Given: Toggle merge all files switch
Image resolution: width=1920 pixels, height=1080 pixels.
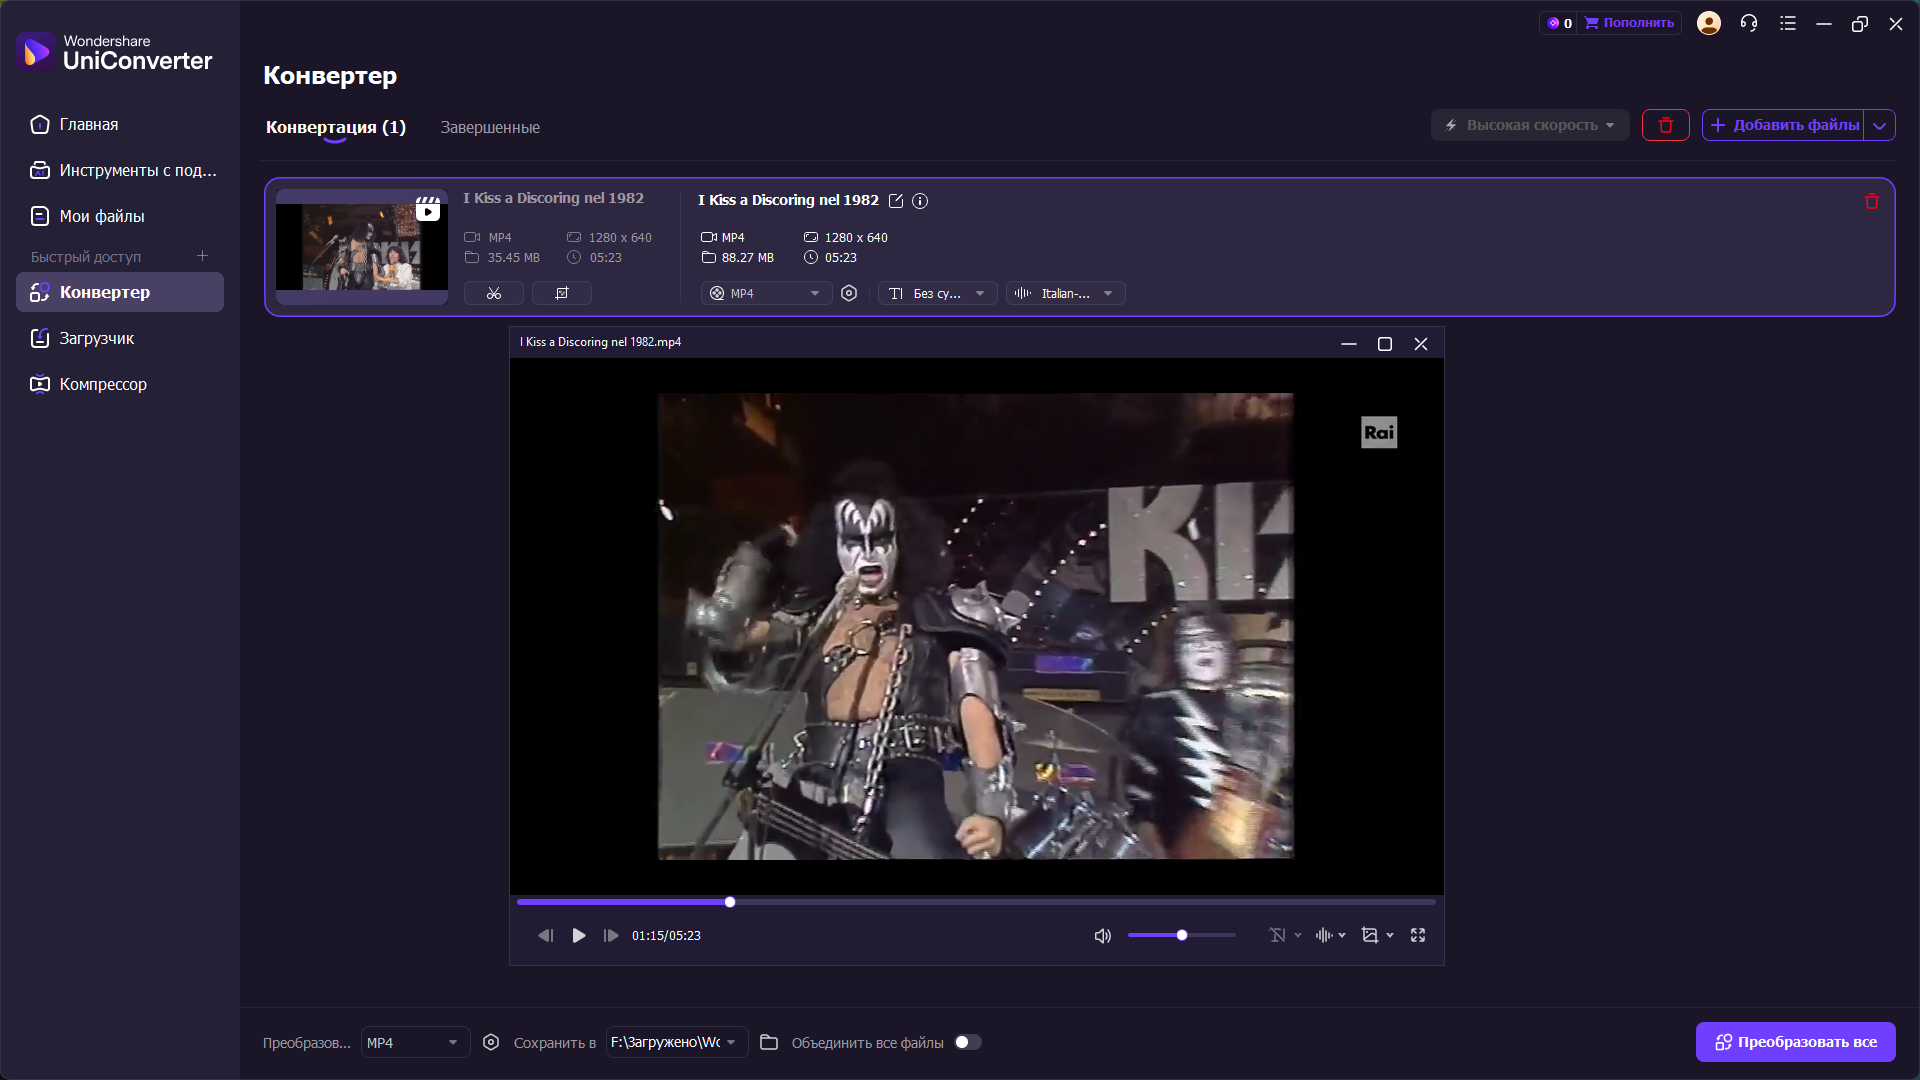Looking at the screenshot, I should (x=967, y=1042).
